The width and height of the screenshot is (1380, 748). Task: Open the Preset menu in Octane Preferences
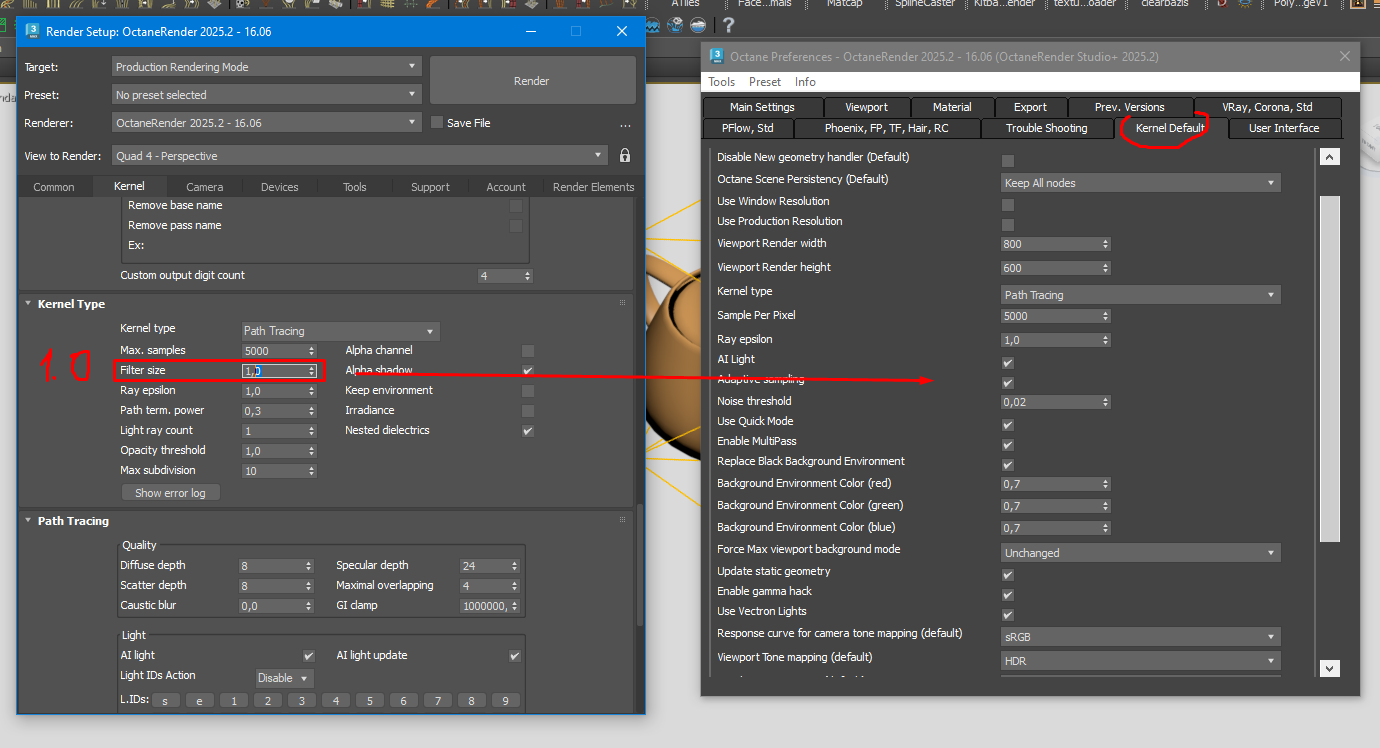[x=765, y=82]
